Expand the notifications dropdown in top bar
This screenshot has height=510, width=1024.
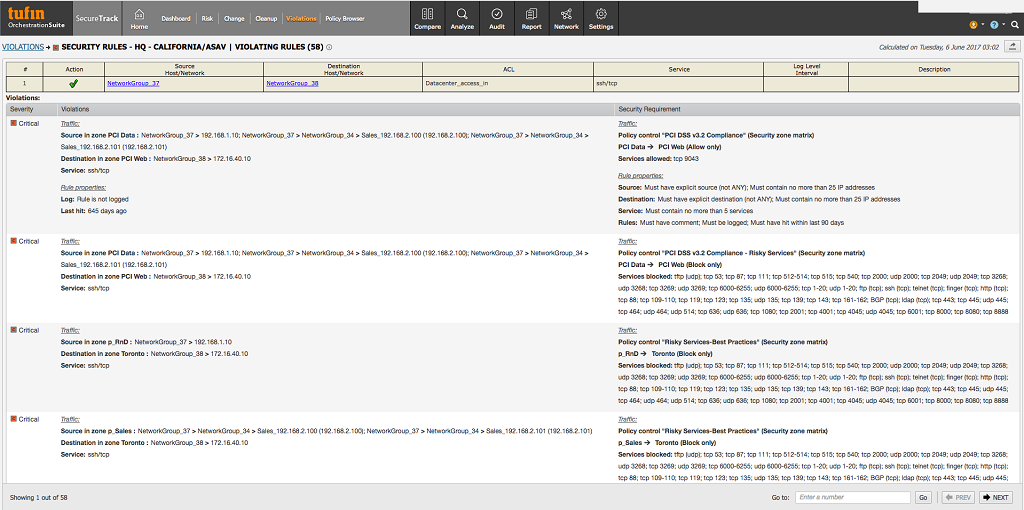click(x=975, y=24)
